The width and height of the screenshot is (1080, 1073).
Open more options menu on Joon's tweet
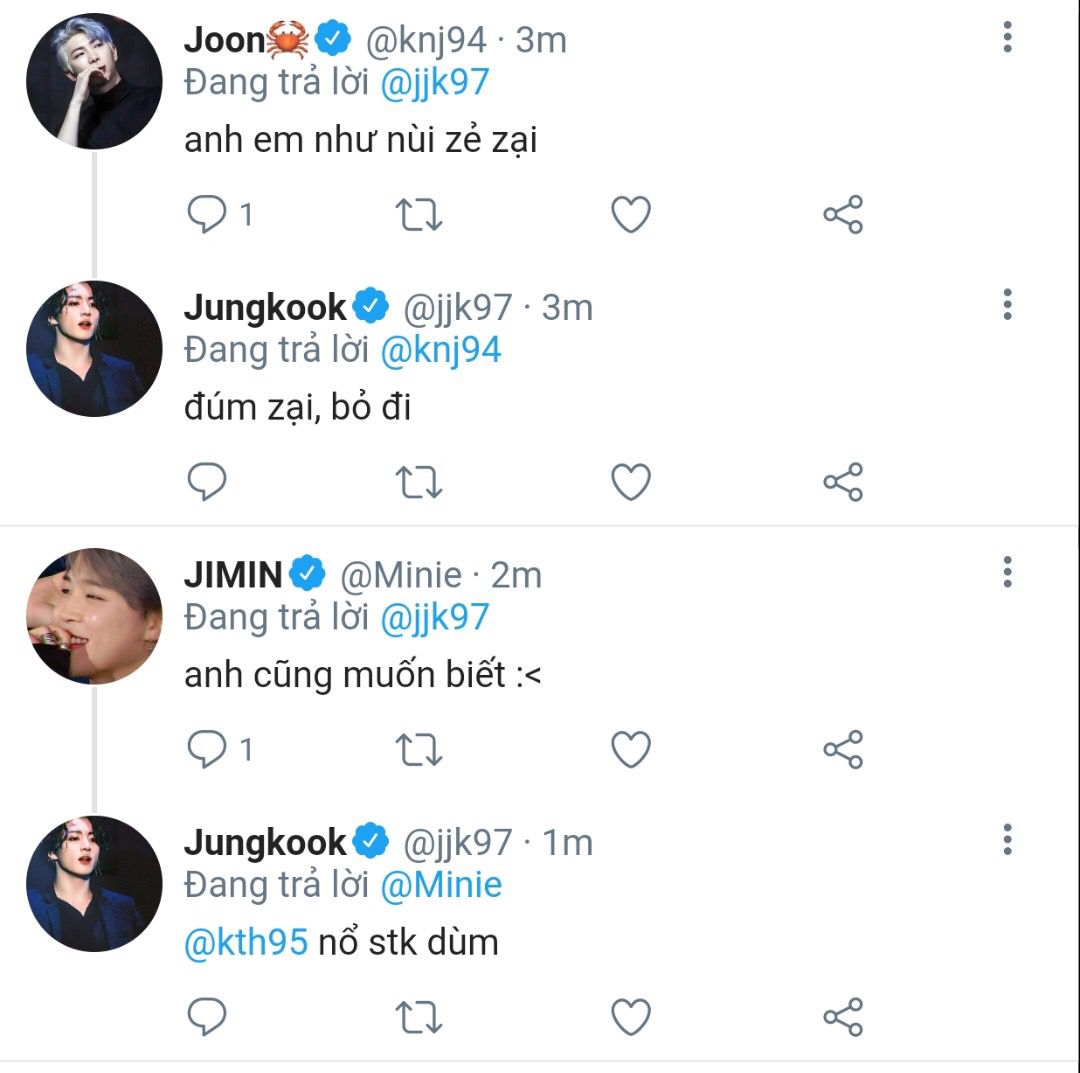pyautogui.click(x=1008, y=37)
